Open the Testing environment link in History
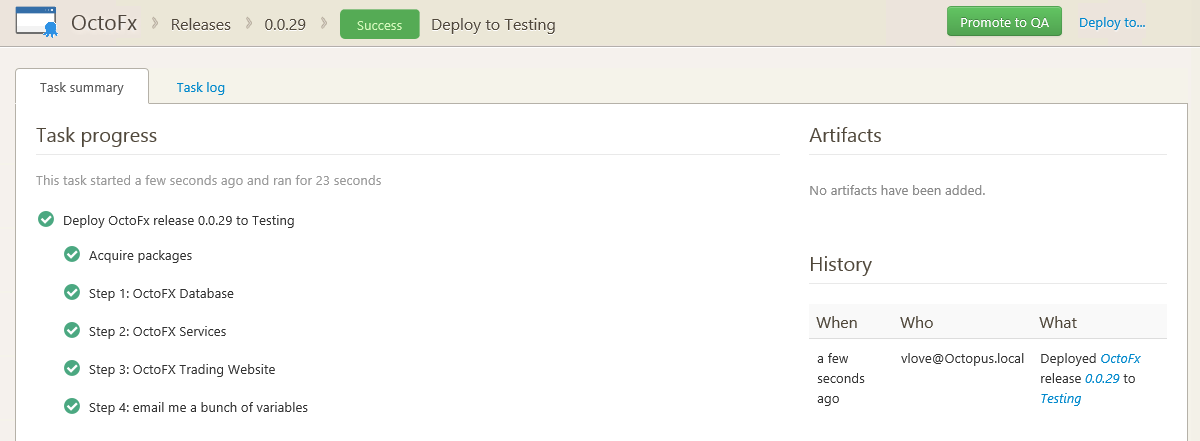The width and height of the screenshot is (1200, 441). [x=1060, y=398]
